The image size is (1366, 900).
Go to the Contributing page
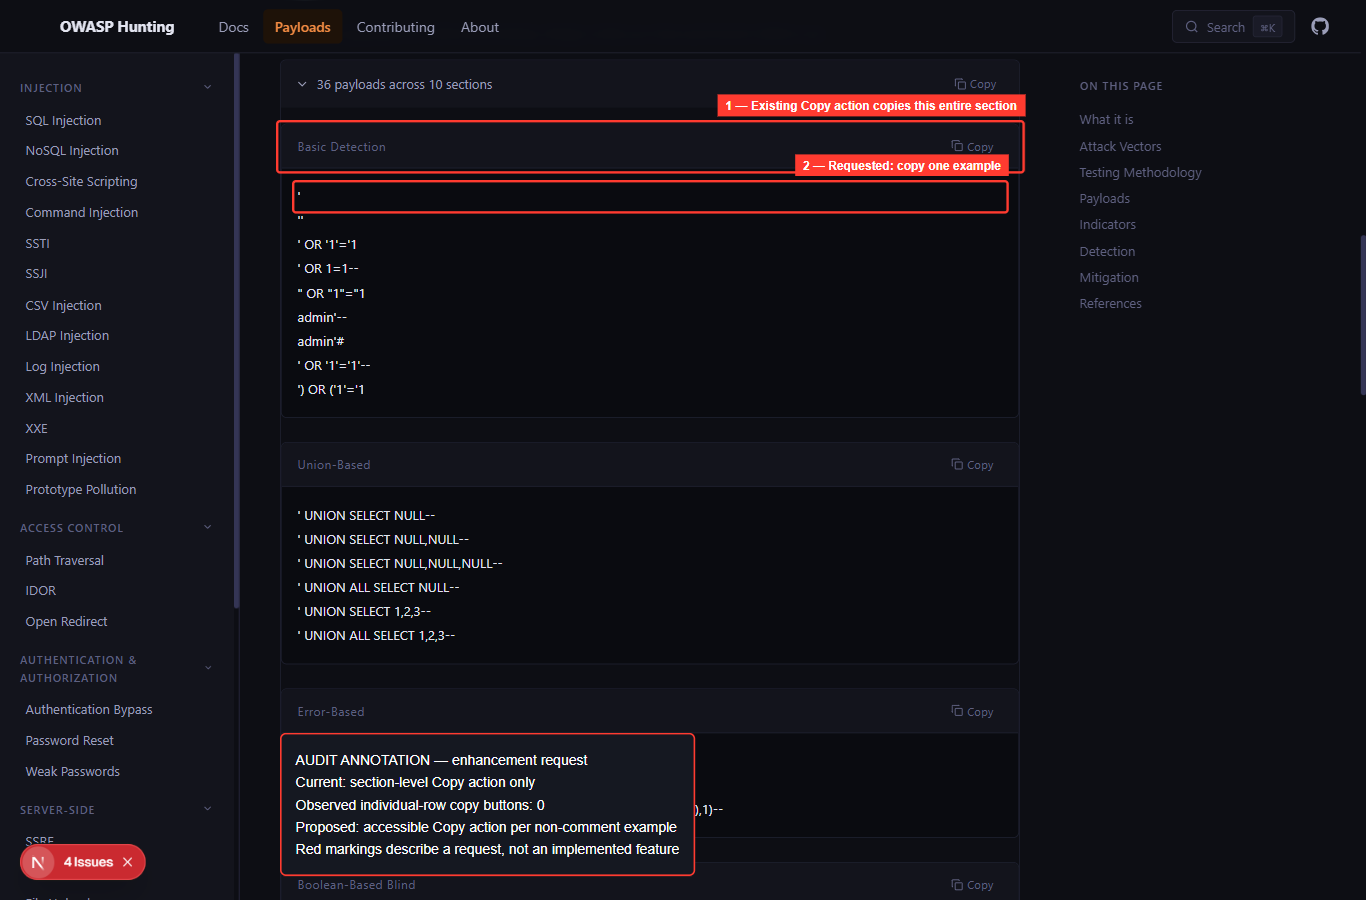(396, 27)
